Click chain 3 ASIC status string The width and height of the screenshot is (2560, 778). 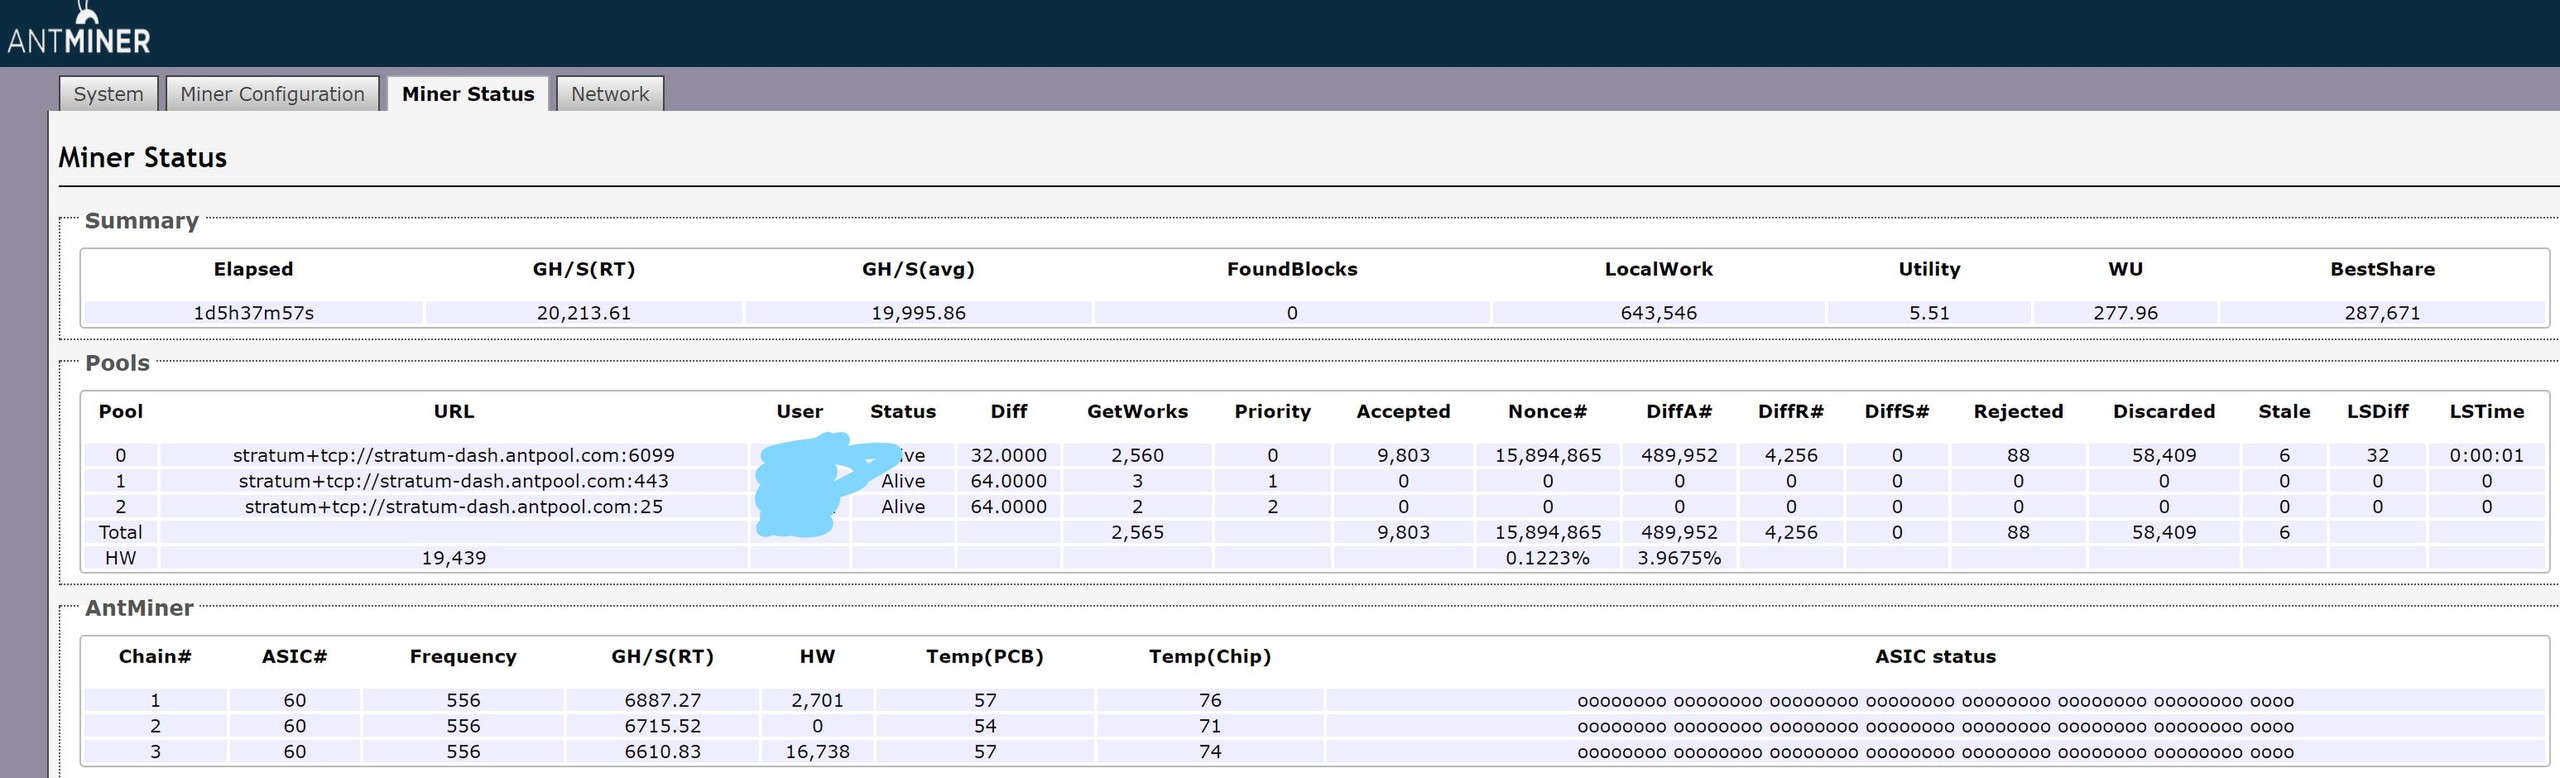[x=1935, y=753]
